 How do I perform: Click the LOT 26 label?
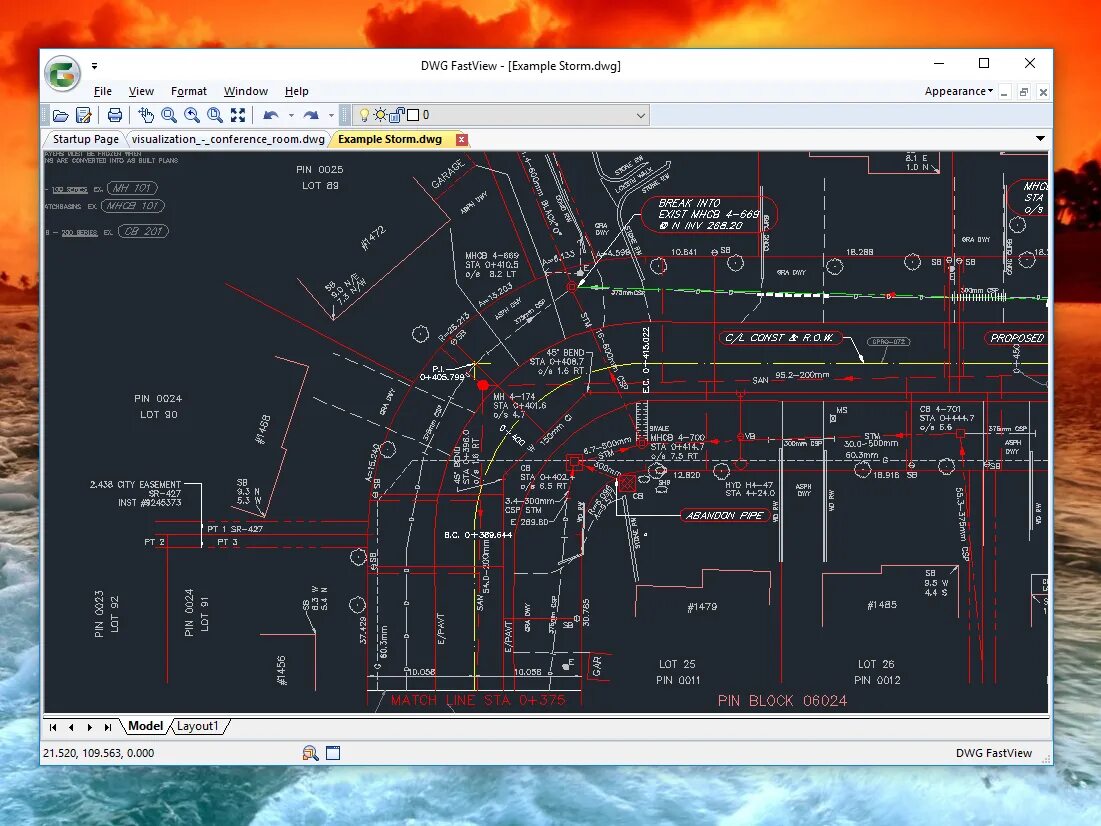click(876, 664)
